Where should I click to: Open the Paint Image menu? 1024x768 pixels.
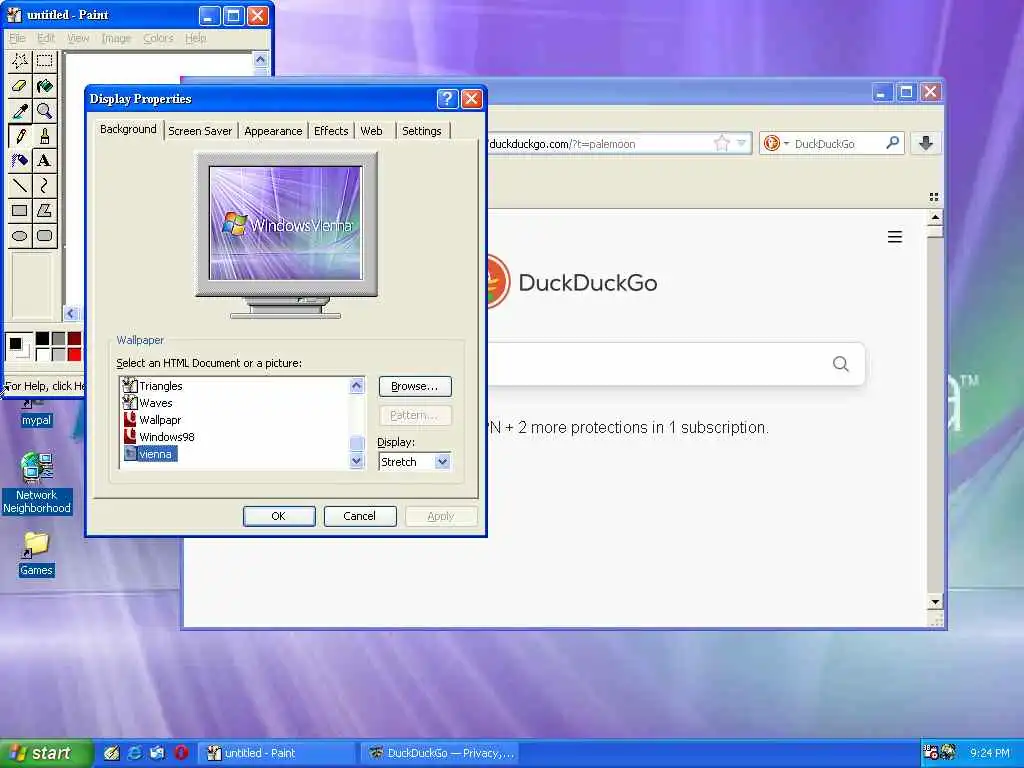coord(116,38)
